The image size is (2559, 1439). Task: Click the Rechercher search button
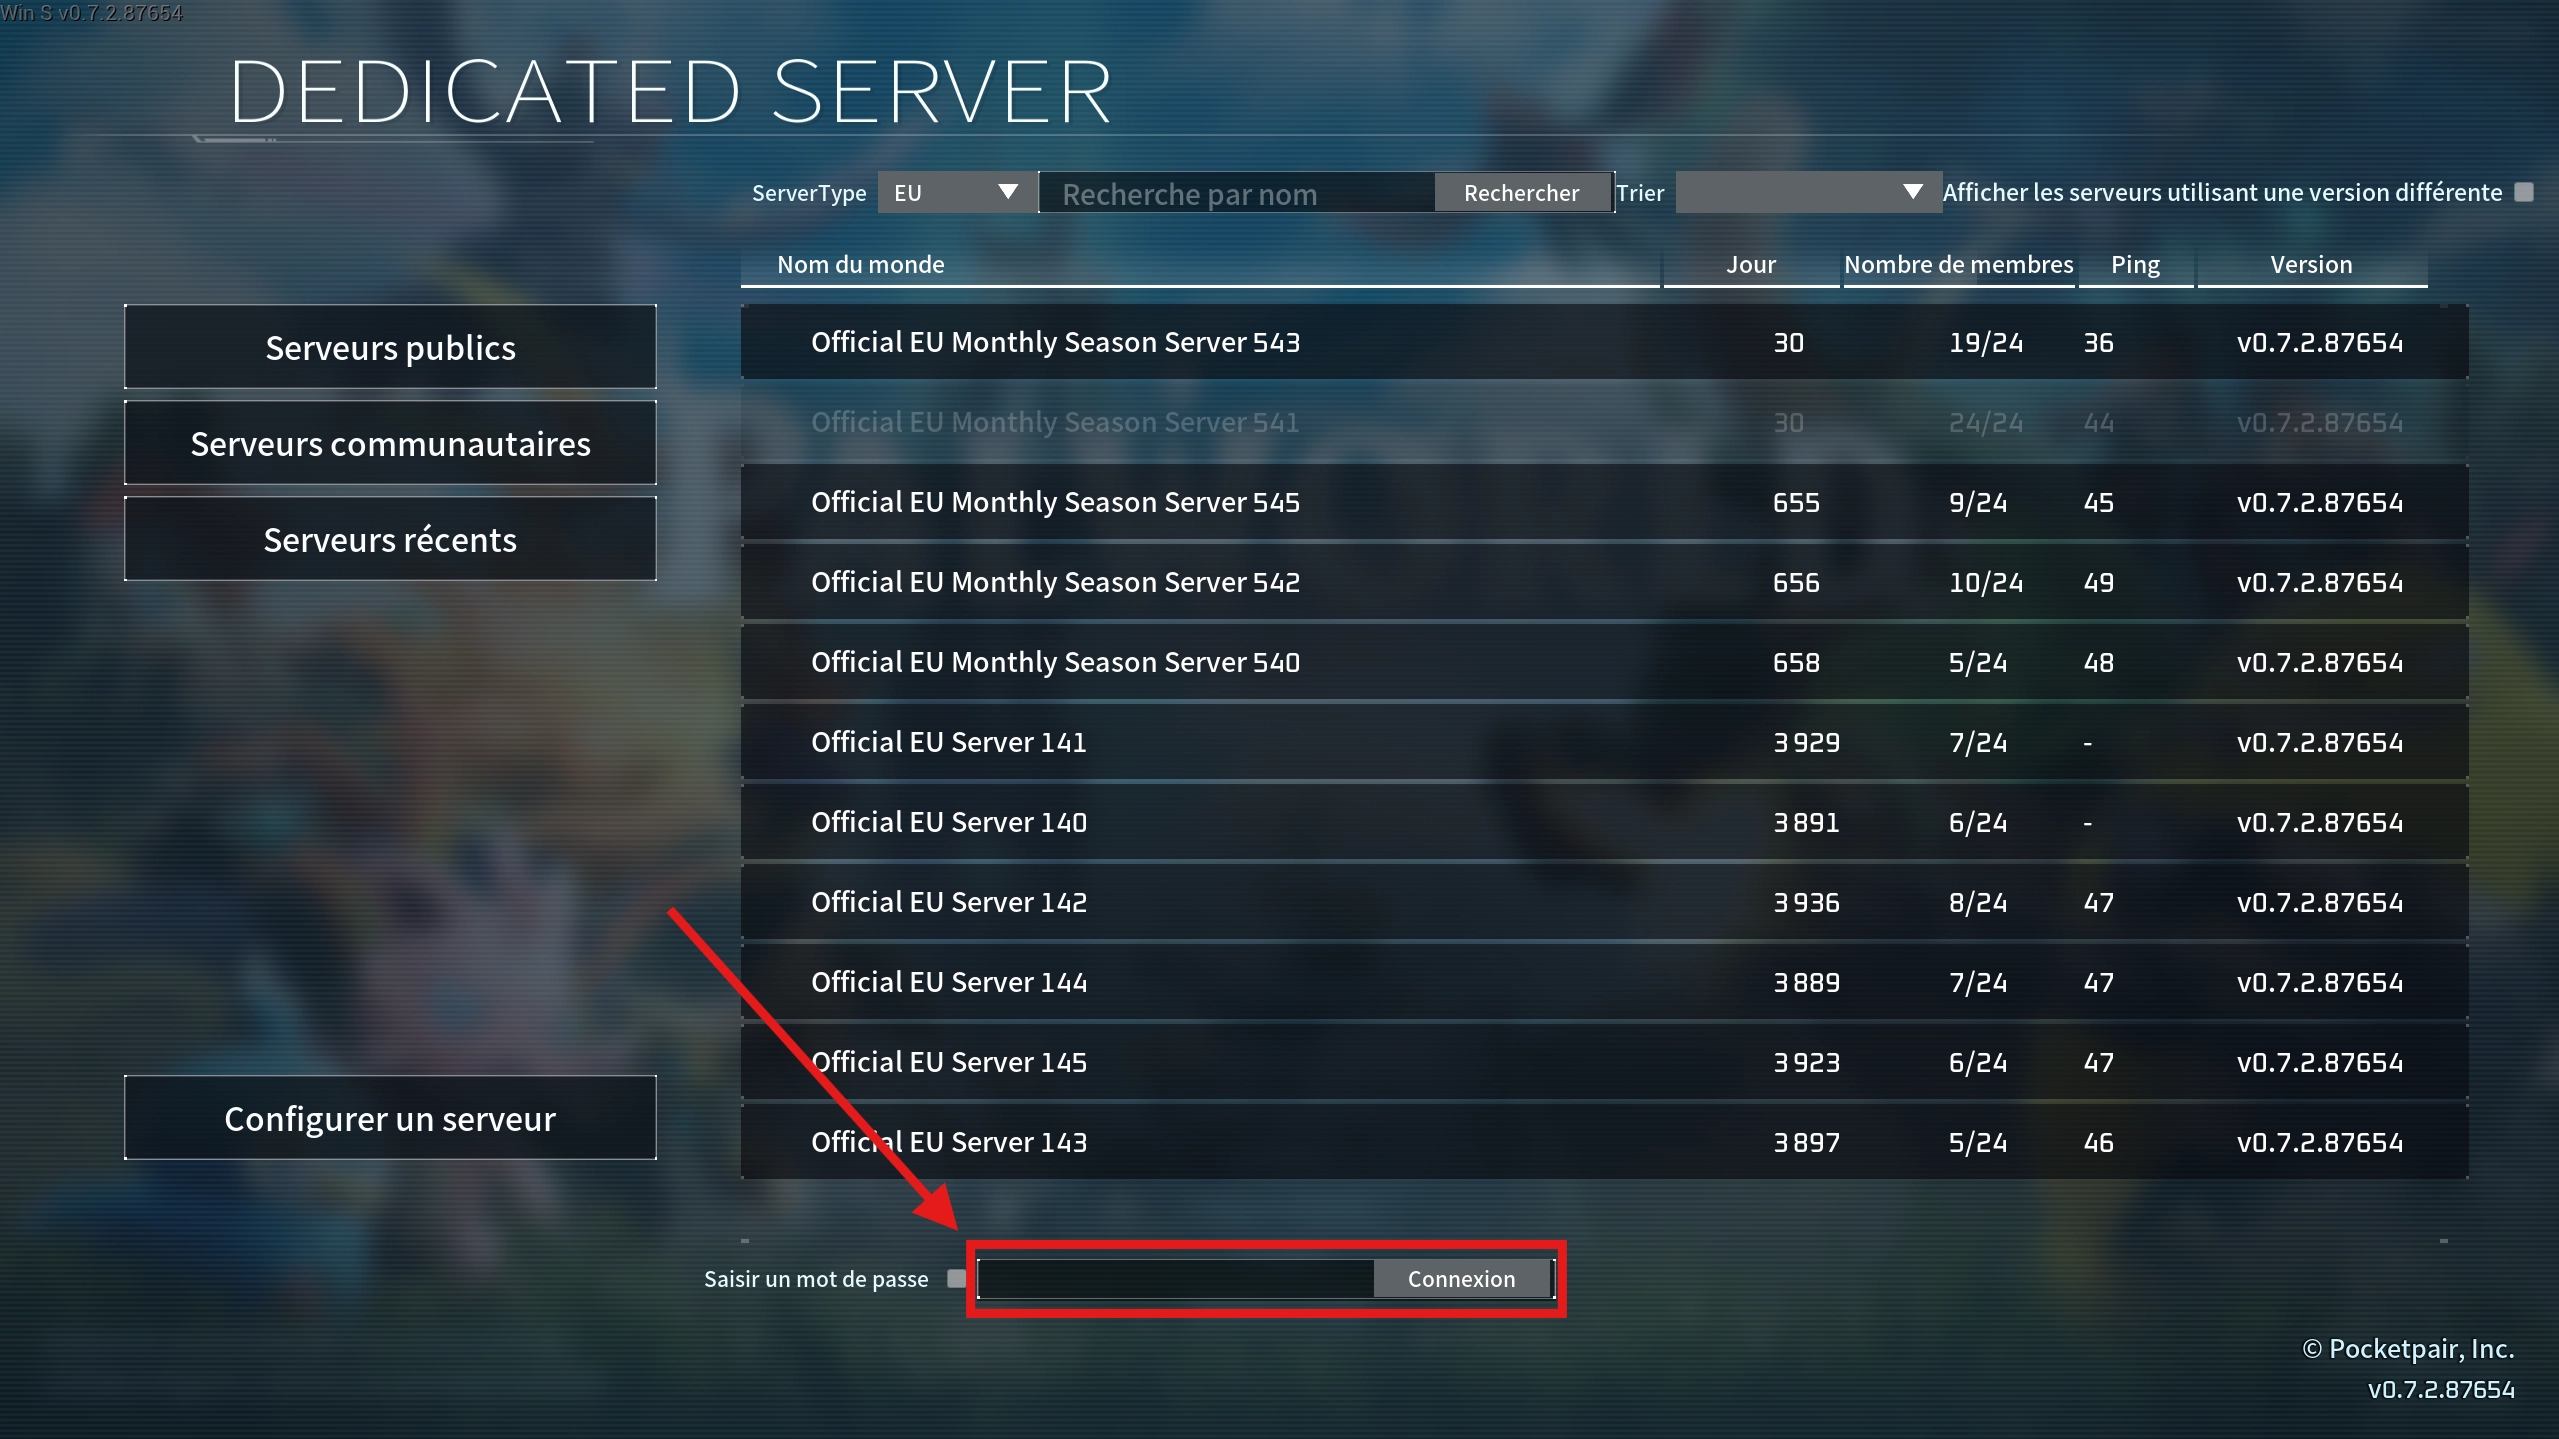1522,192
